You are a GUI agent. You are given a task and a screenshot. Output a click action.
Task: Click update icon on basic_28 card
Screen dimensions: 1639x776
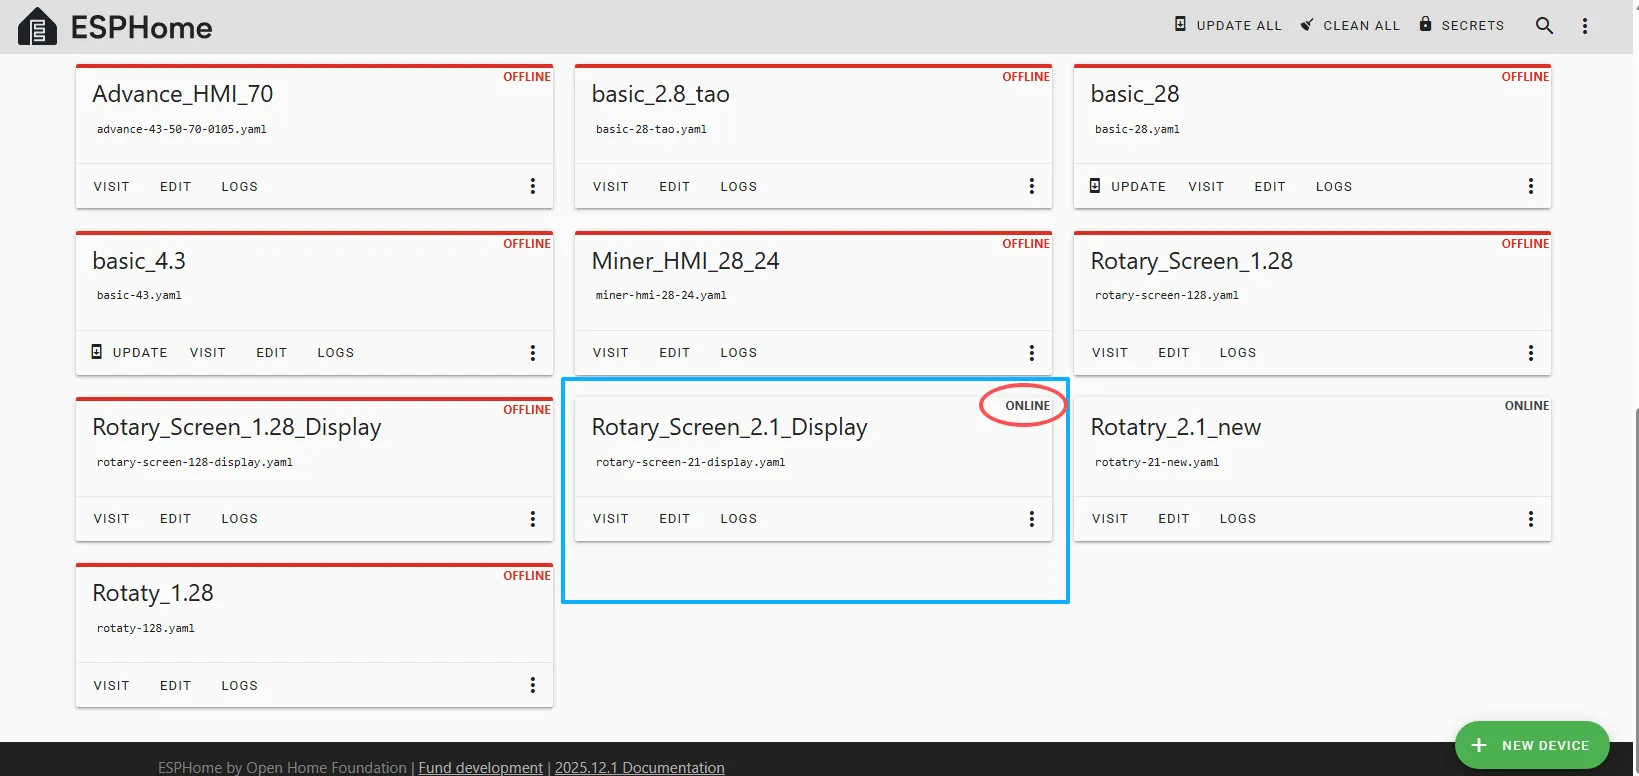pyautogui.click(x=1095, y=186)
